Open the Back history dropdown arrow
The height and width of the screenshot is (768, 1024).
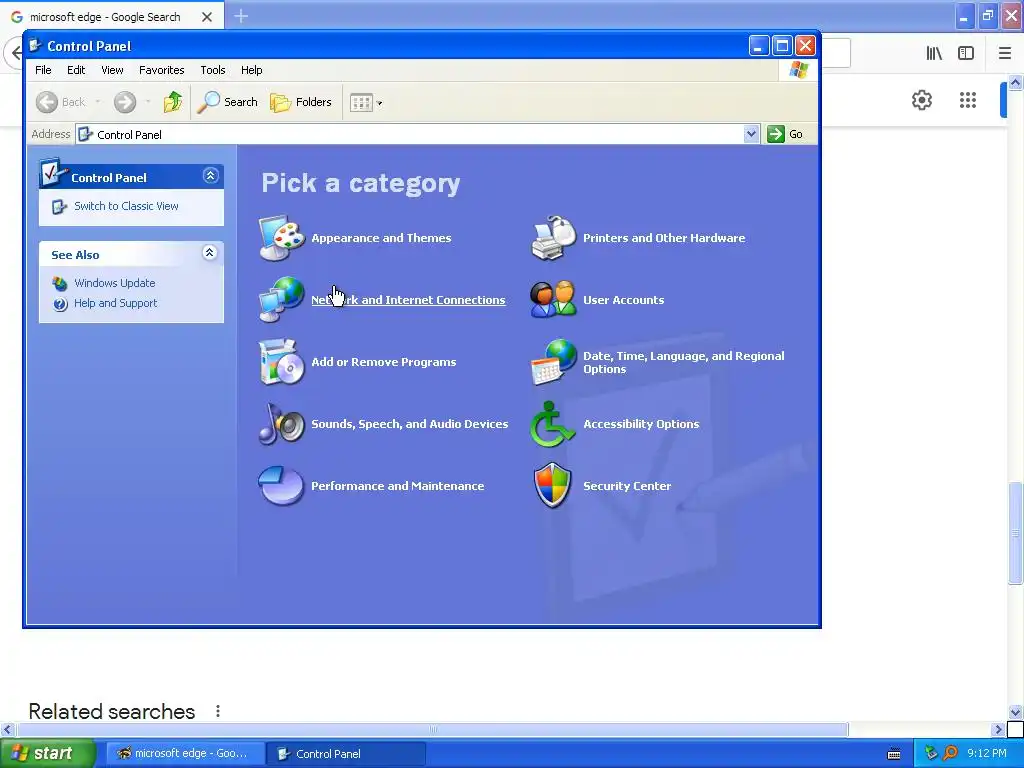98,102
